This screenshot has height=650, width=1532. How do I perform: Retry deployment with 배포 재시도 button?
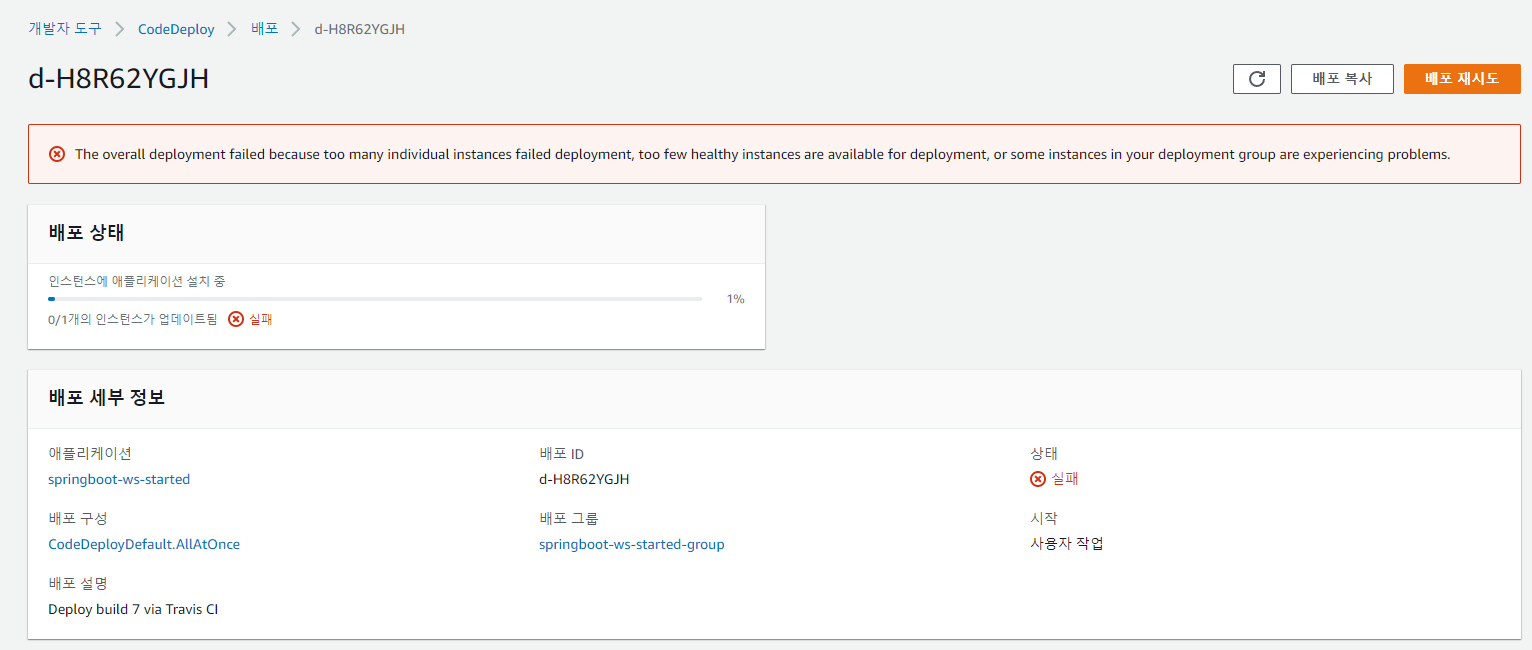coord(1461,79)
